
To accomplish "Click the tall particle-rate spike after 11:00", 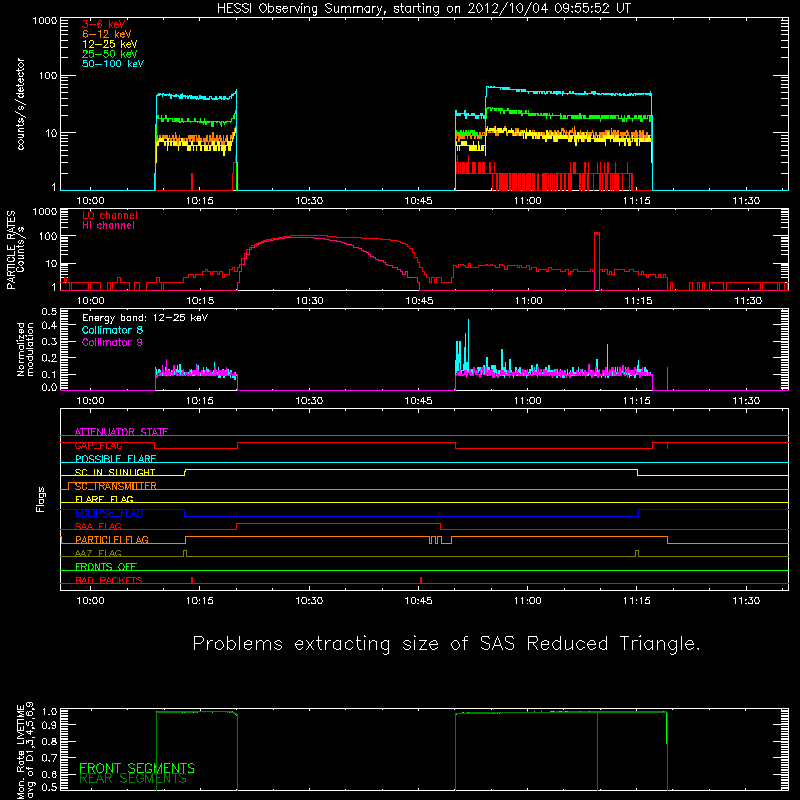I will (597, 260).
